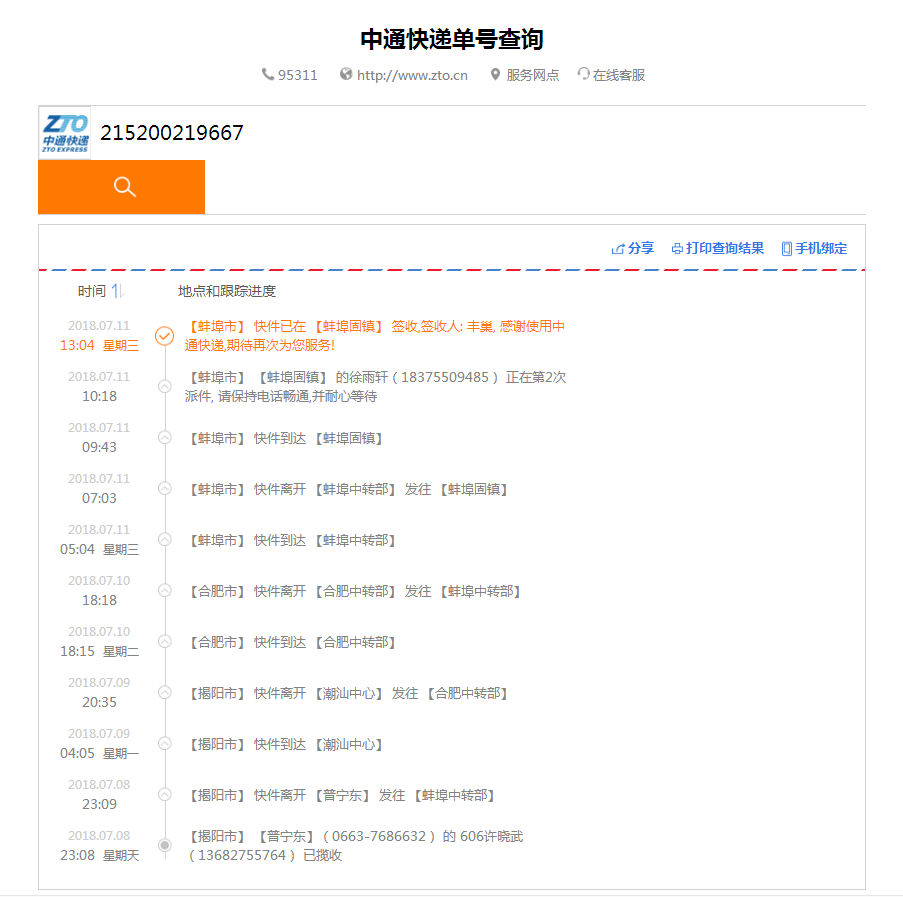This screenshot has height=897, width=903.
Task: Click the timeline marker for 05:04 entry
Action: 165,539
